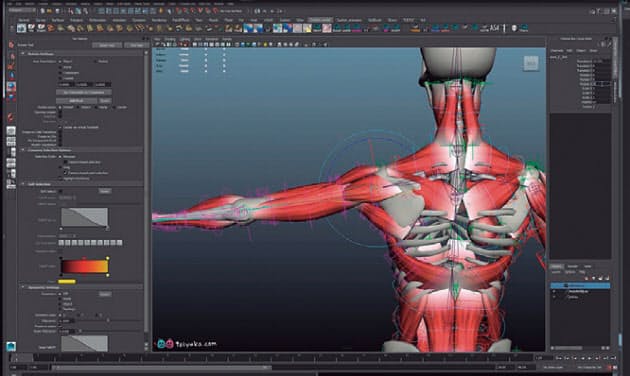Collapse the Move Settings section
This screenshot has width=630, height=376.
tap(23, 53)
